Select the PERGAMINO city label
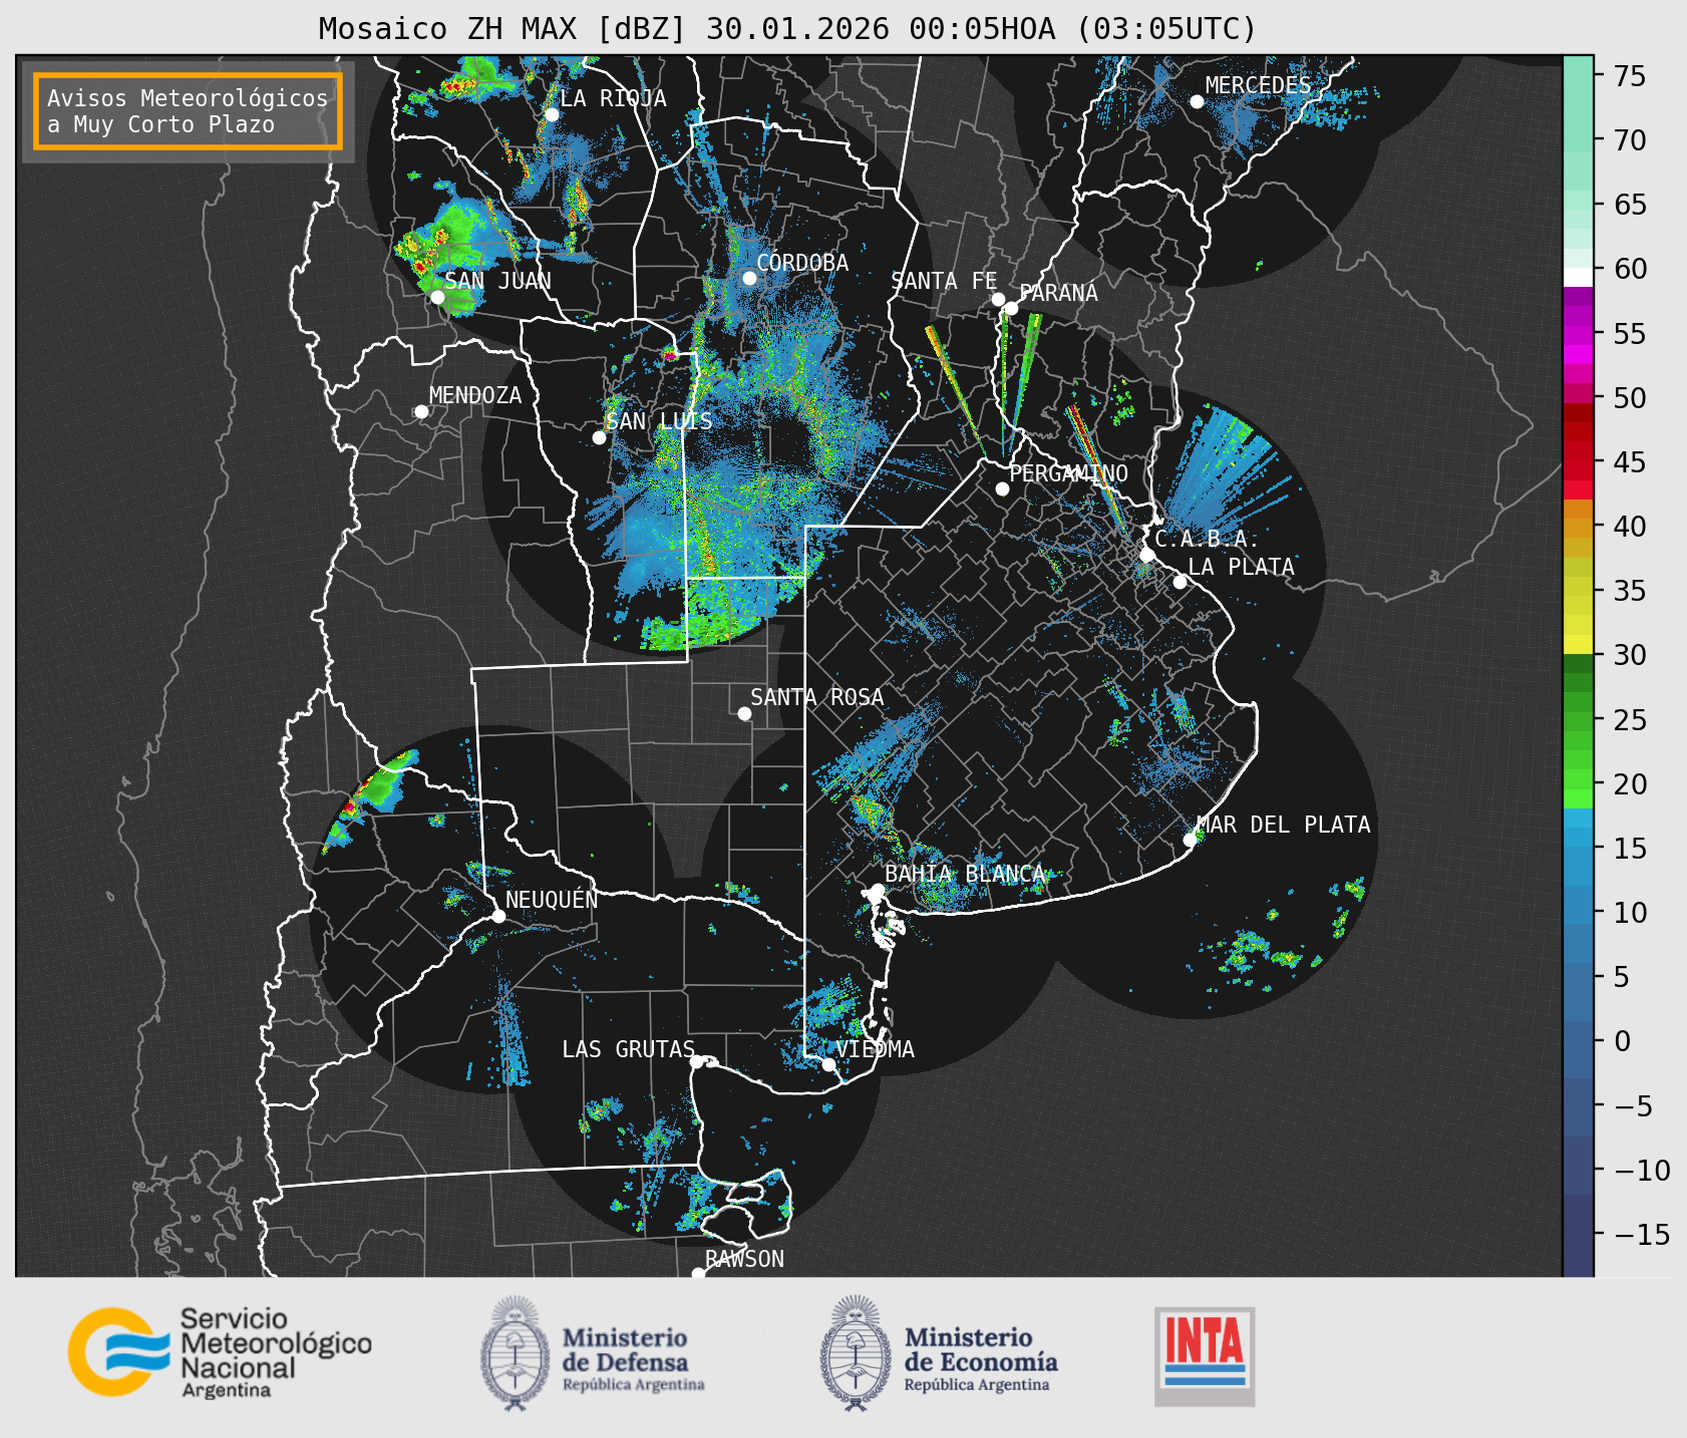Viewport: 1687px width, 1438px height. coord(1069,473)
